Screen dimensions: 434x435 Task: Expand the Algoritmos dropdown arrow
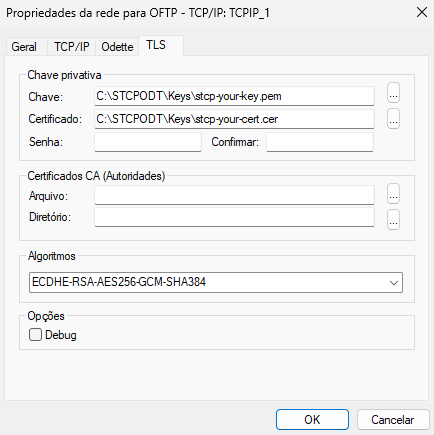(394, 283)
